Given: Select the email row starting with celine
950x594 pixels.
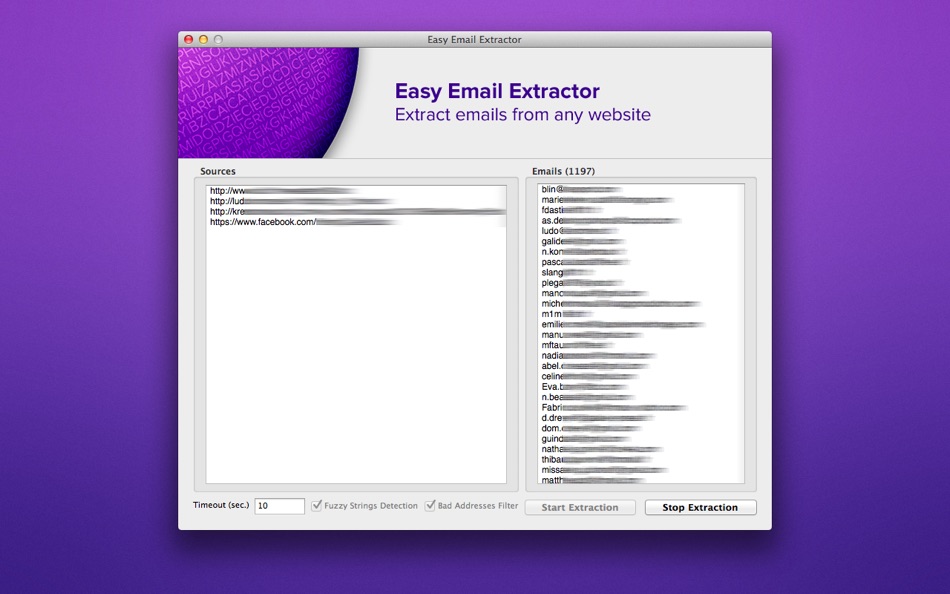Looking at the screenshot, I should pyautogui.click(x=641, y=376).
